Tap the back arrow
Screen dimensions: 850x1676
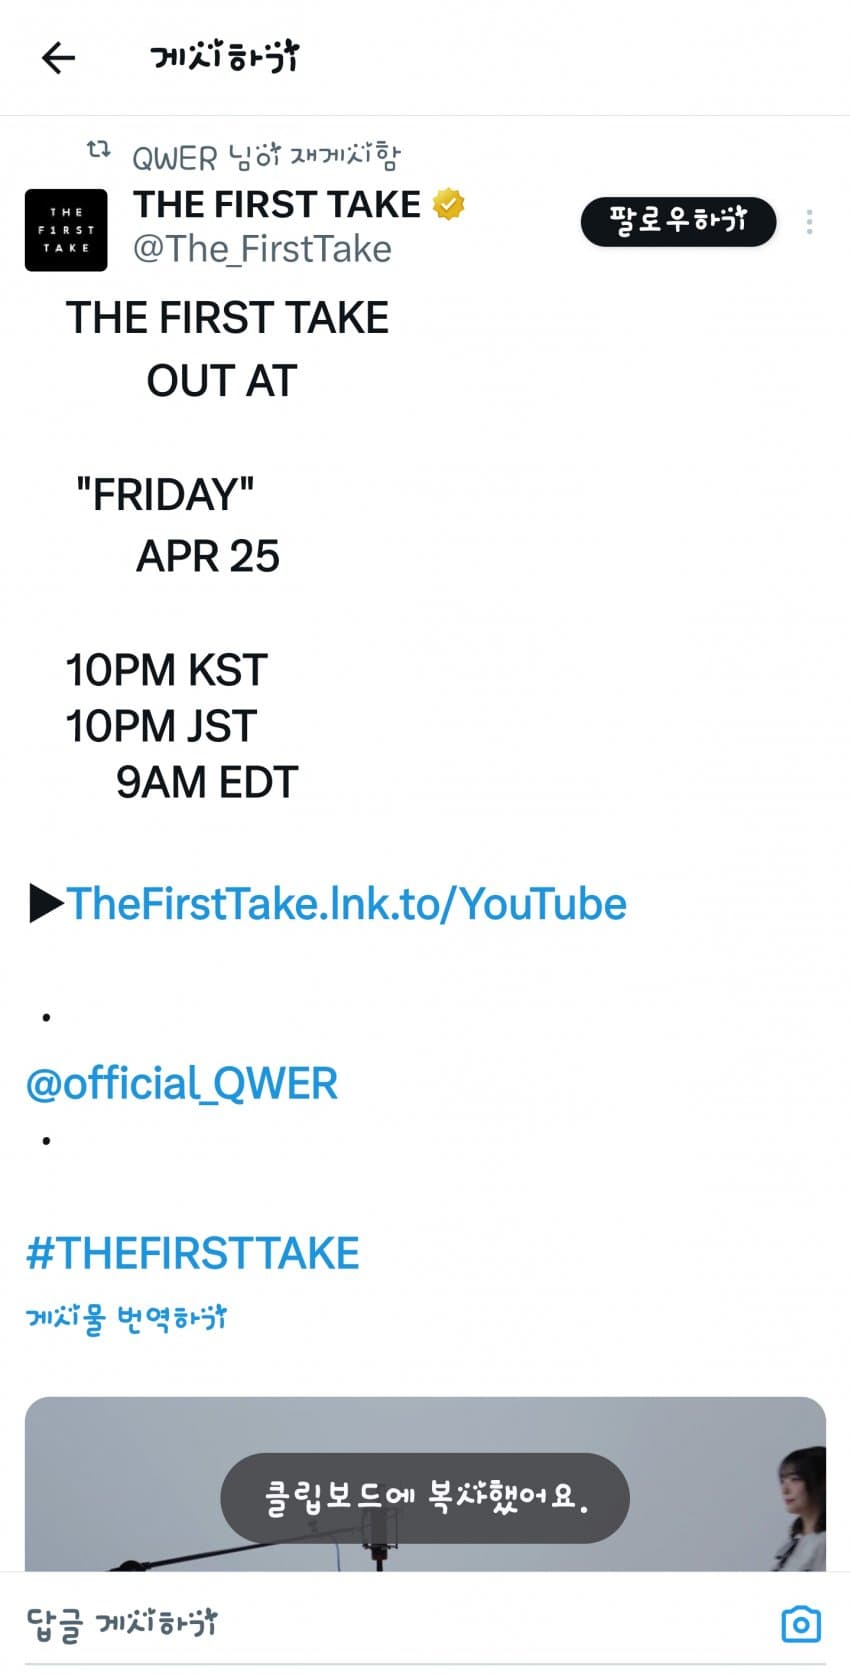point(58,58)
